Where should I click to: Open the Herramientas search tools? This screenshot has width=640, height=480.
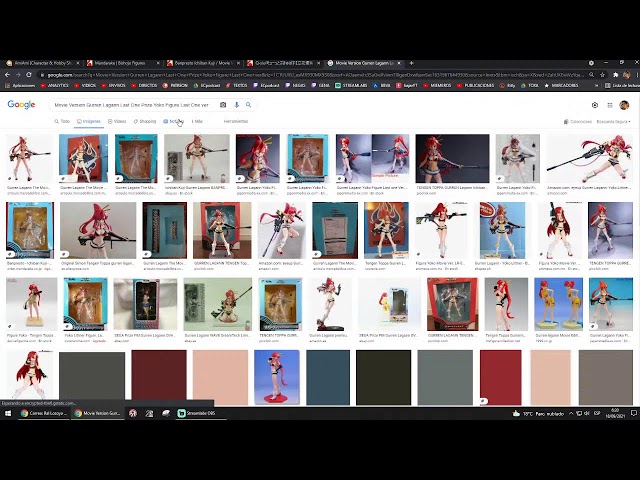click(236, 121)
